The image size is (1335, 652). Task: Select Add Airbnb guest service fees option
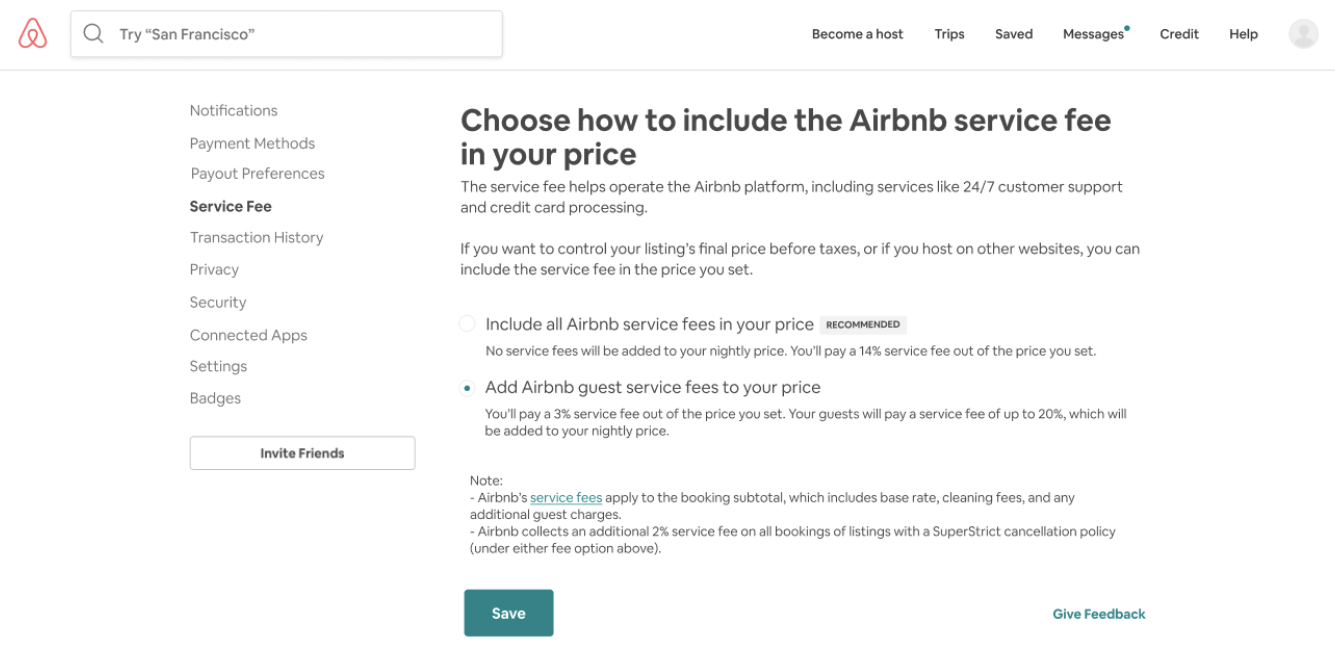click(x=467, y=388)
